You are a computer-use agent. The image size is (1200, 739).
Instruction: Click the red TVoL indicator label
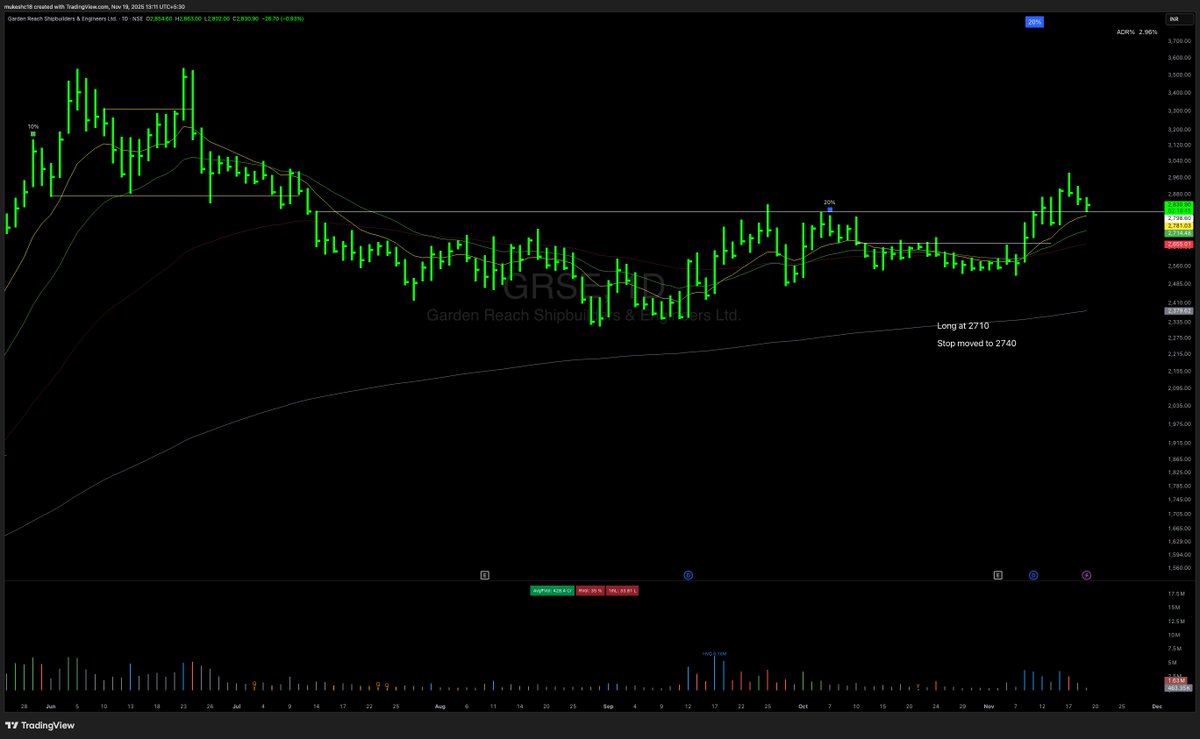[622, 591]
